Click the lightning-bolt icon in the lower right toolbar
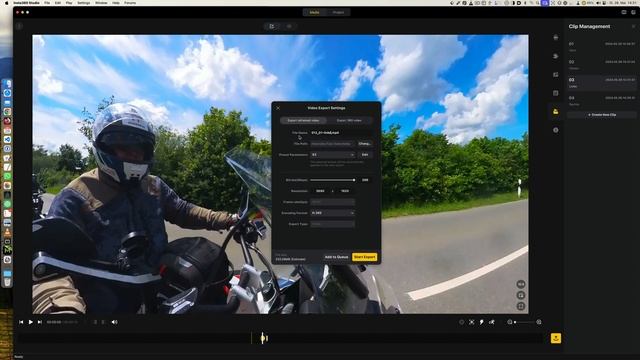The width and height of the screenshot is (640, 360). [482, 322]
